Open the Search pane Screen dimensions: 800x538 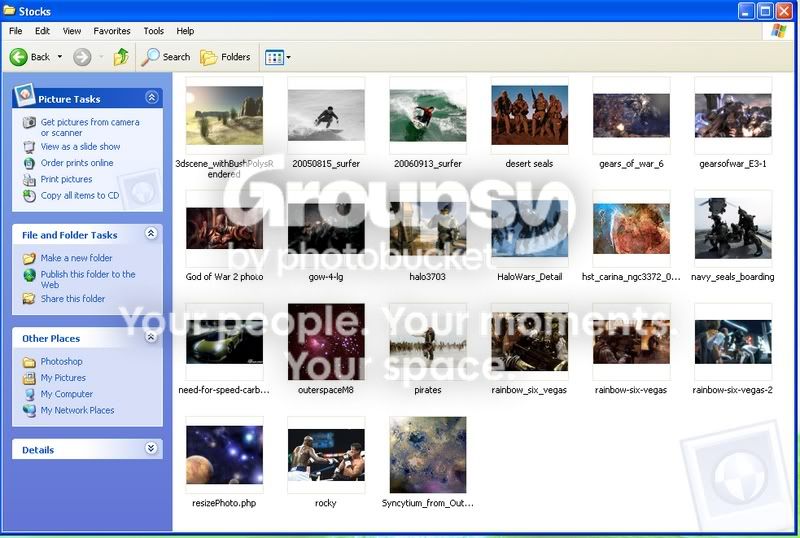coord(166,57)
